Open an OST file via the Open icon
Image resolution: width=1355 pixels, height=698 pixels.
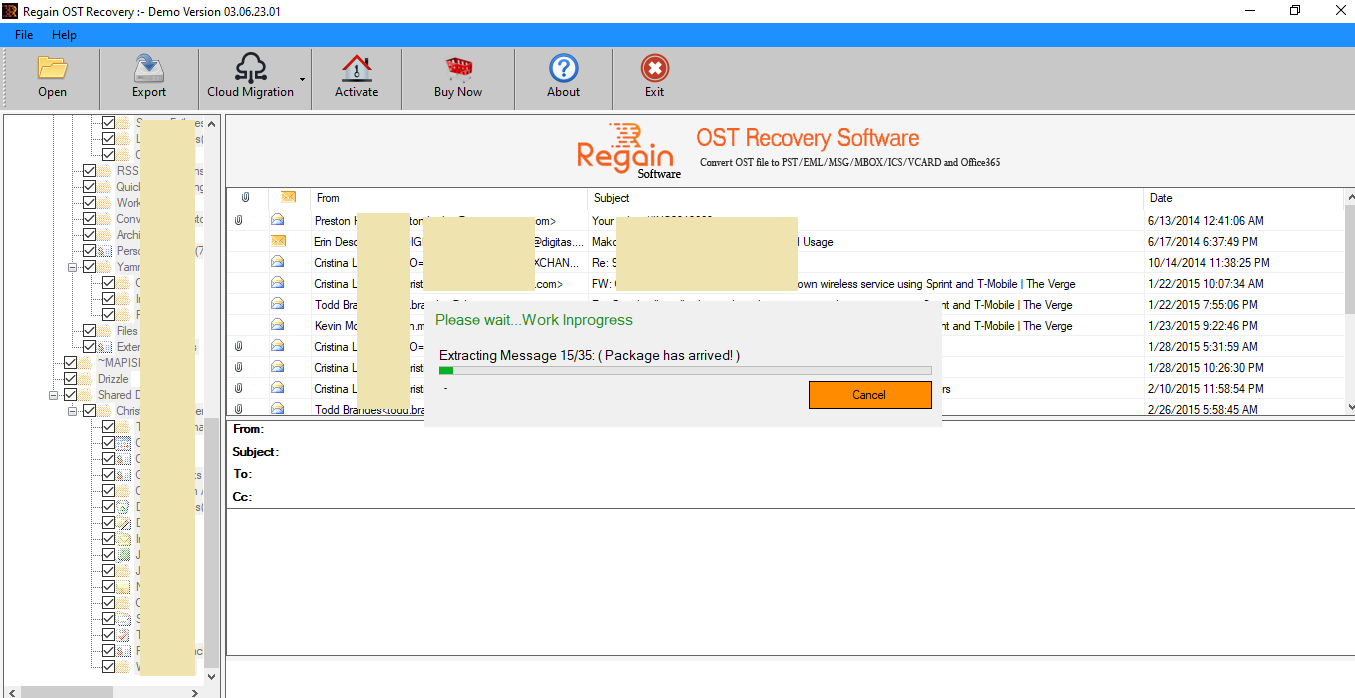tap(52, 76)
